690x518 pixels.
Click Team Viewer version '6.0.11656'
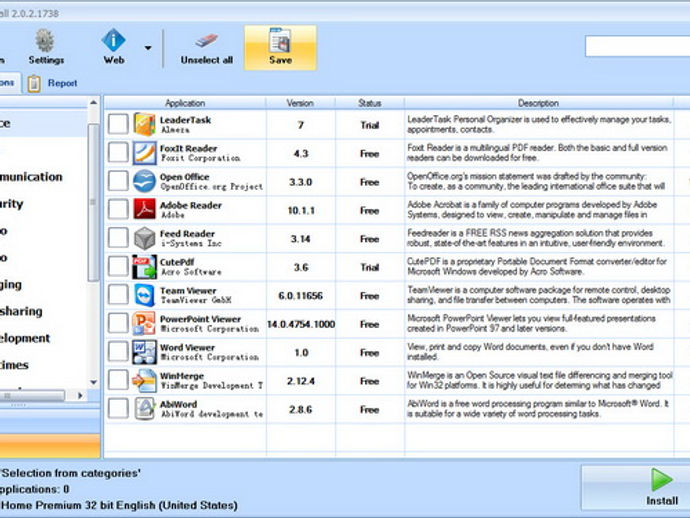coord(301,296)
